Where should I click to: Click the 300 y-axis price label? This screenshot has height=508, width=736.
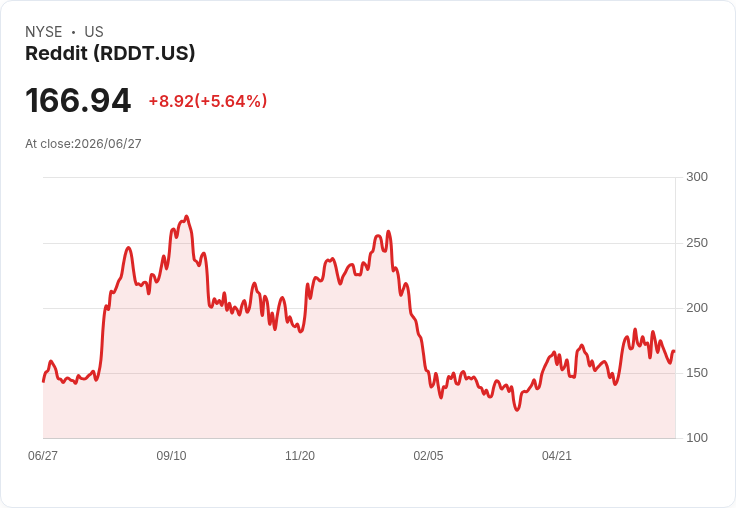tap(697, 177)
